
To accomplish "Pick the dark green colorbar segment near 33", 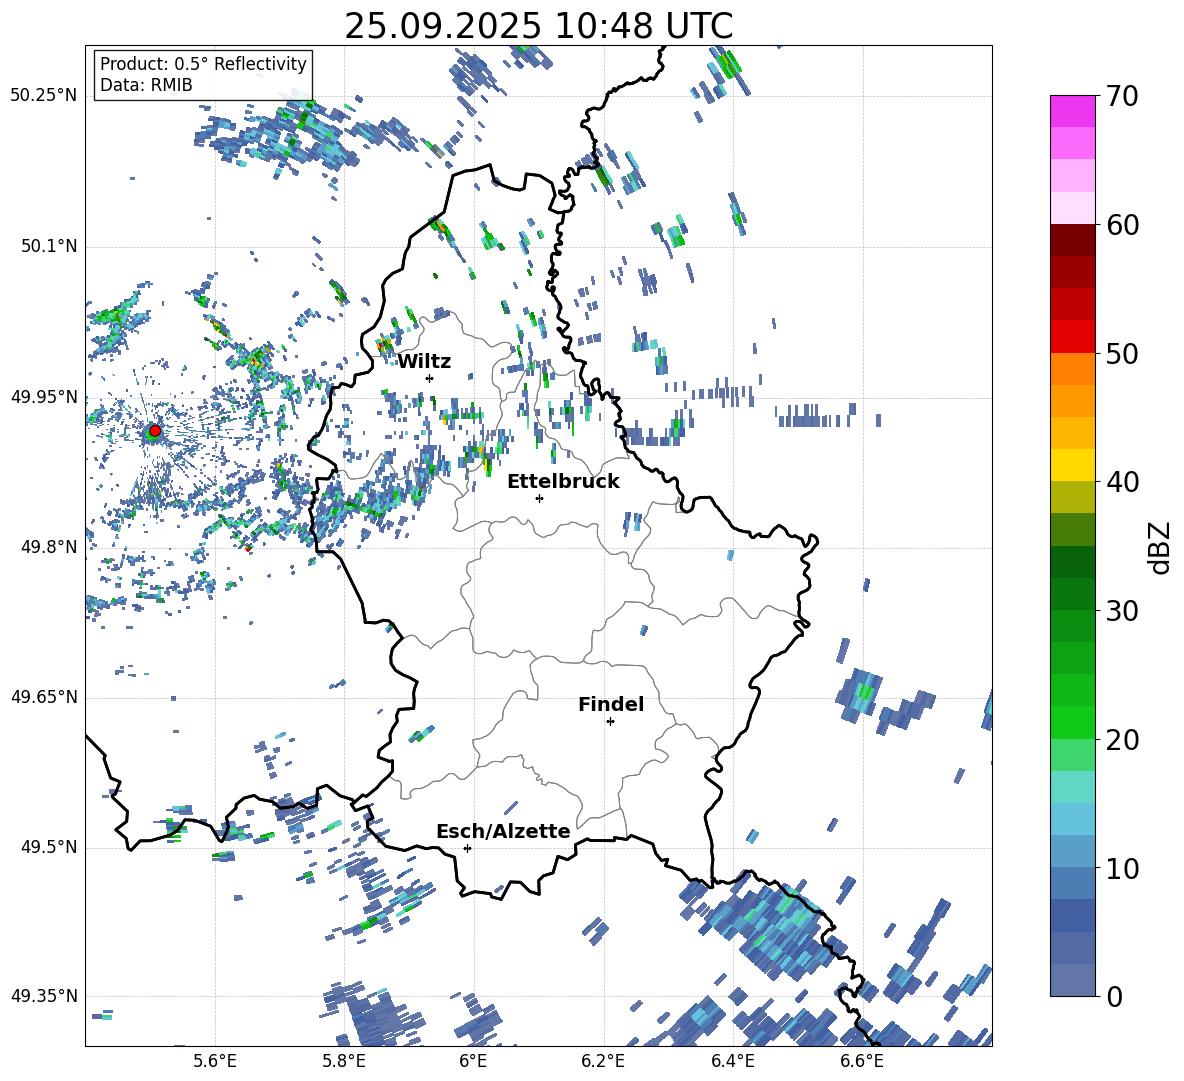I will [x=1072, y=562].
